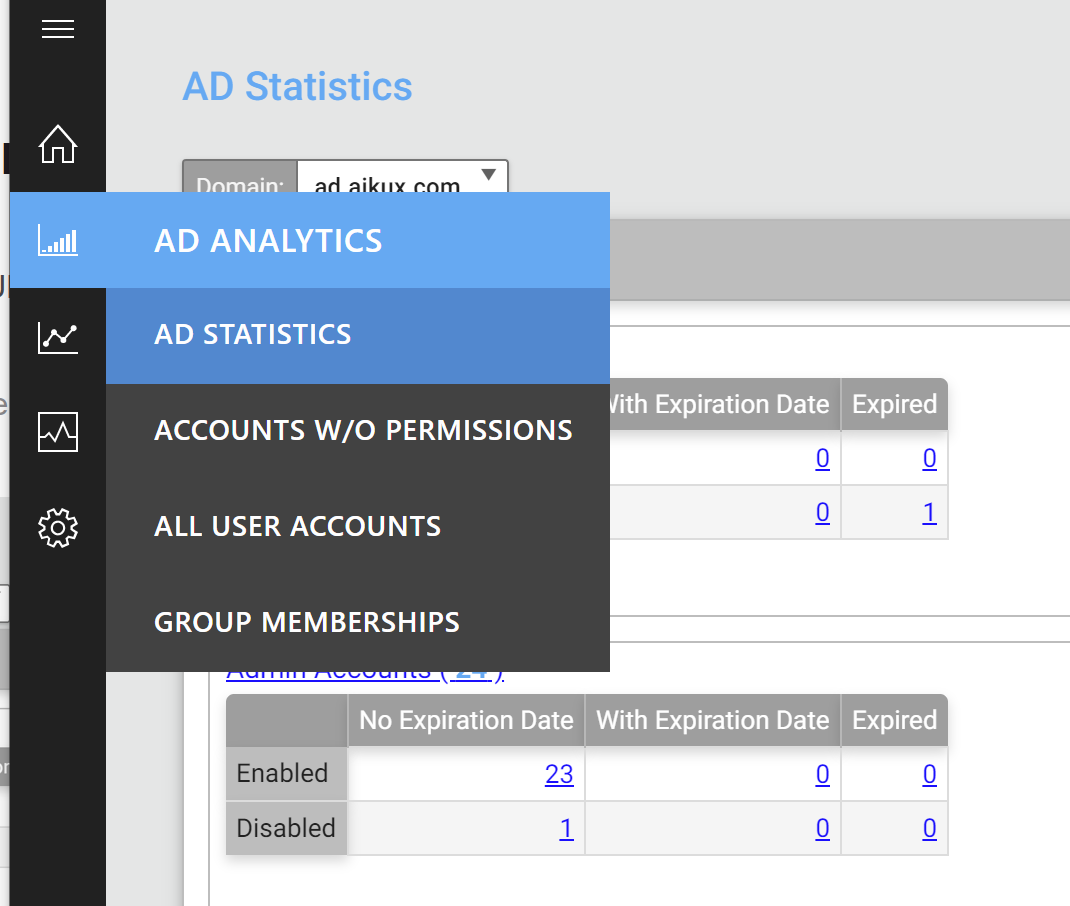Open the Expired count 1 link in upper table
The height and width of the screenshot is (906, 1070).
click(x=929, y=512)
